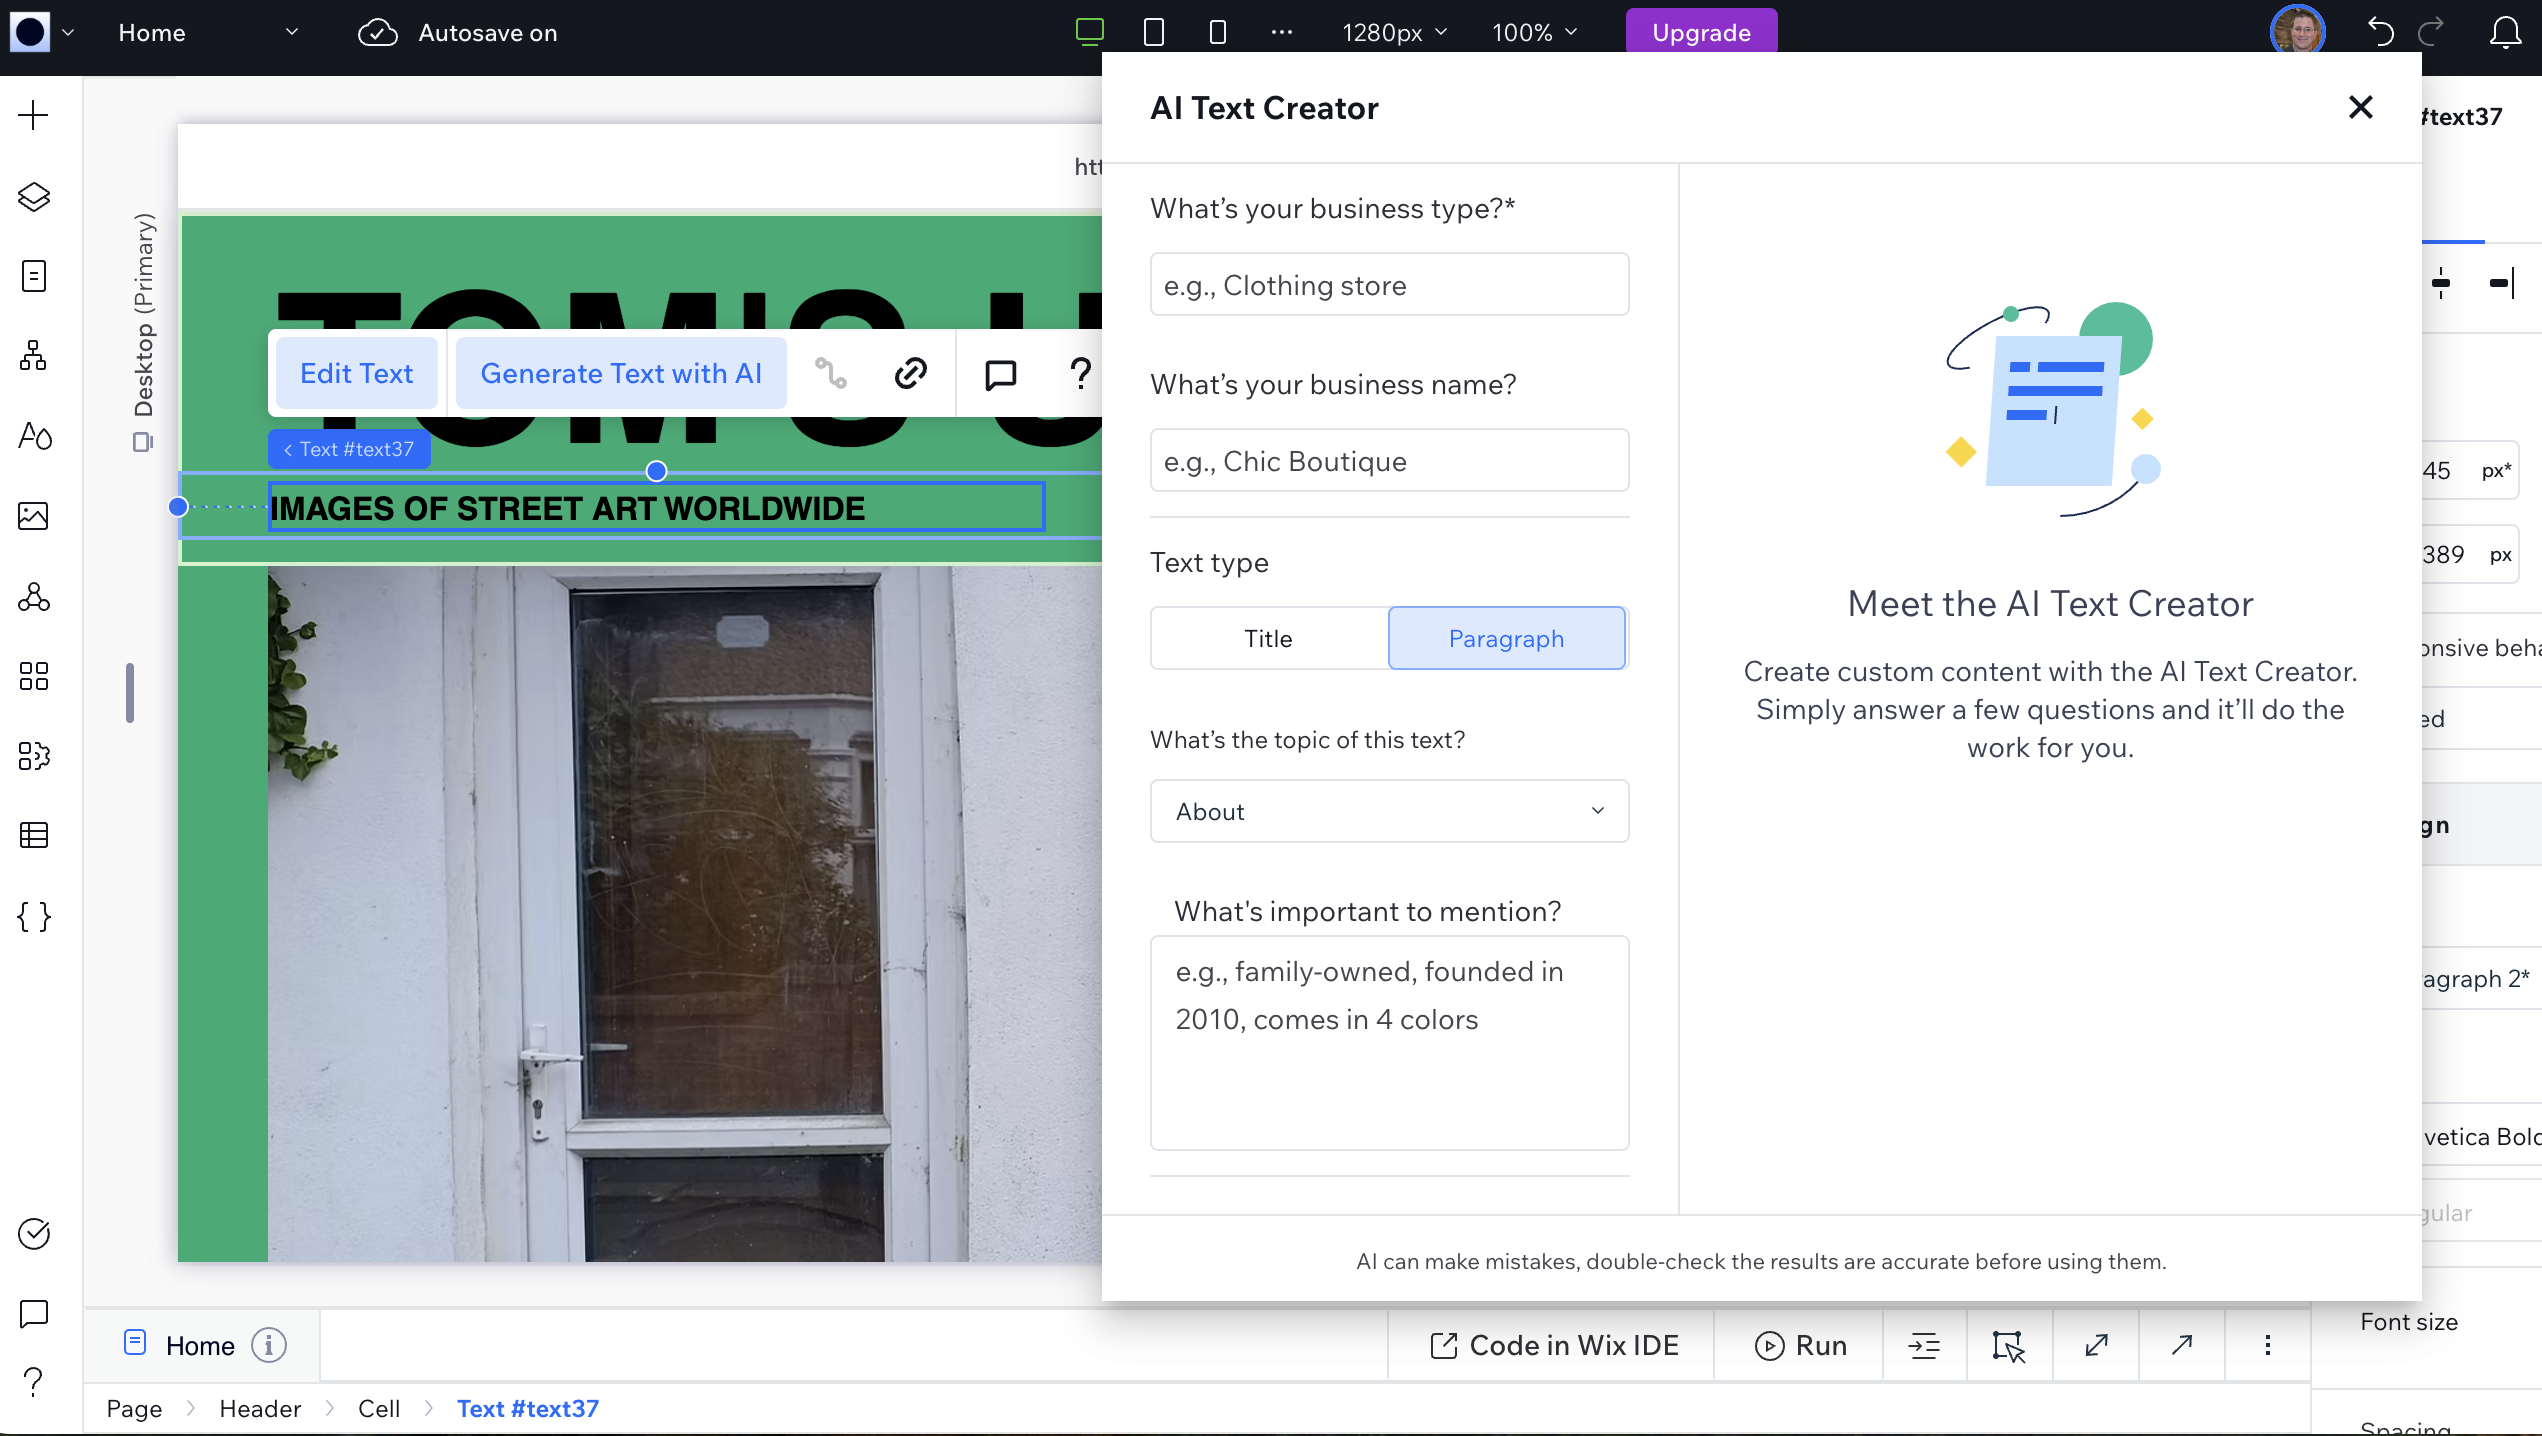Click the Autosave on cloud indicator
Image resolution: width=2542 pixels, height=1436 pixels.
[457, 32]
